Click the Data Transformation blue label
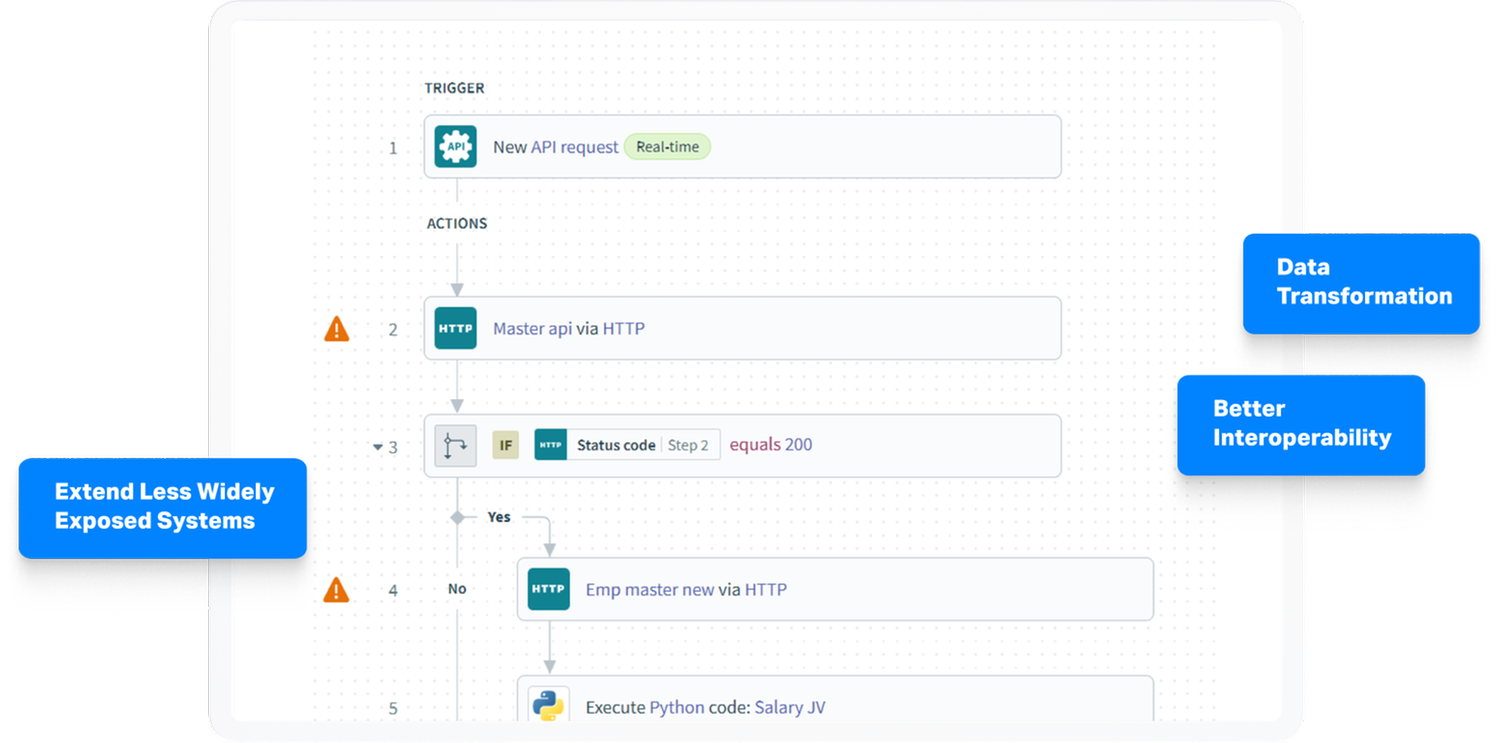This screenshot has width=1500, height=743. (x=1361, y=282)
